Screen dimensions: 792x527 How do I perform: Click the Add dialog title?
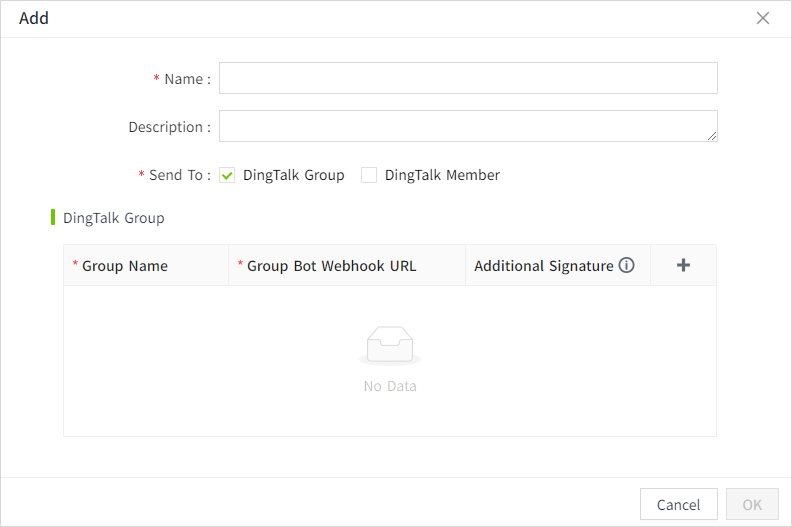[x=34, y=18]
